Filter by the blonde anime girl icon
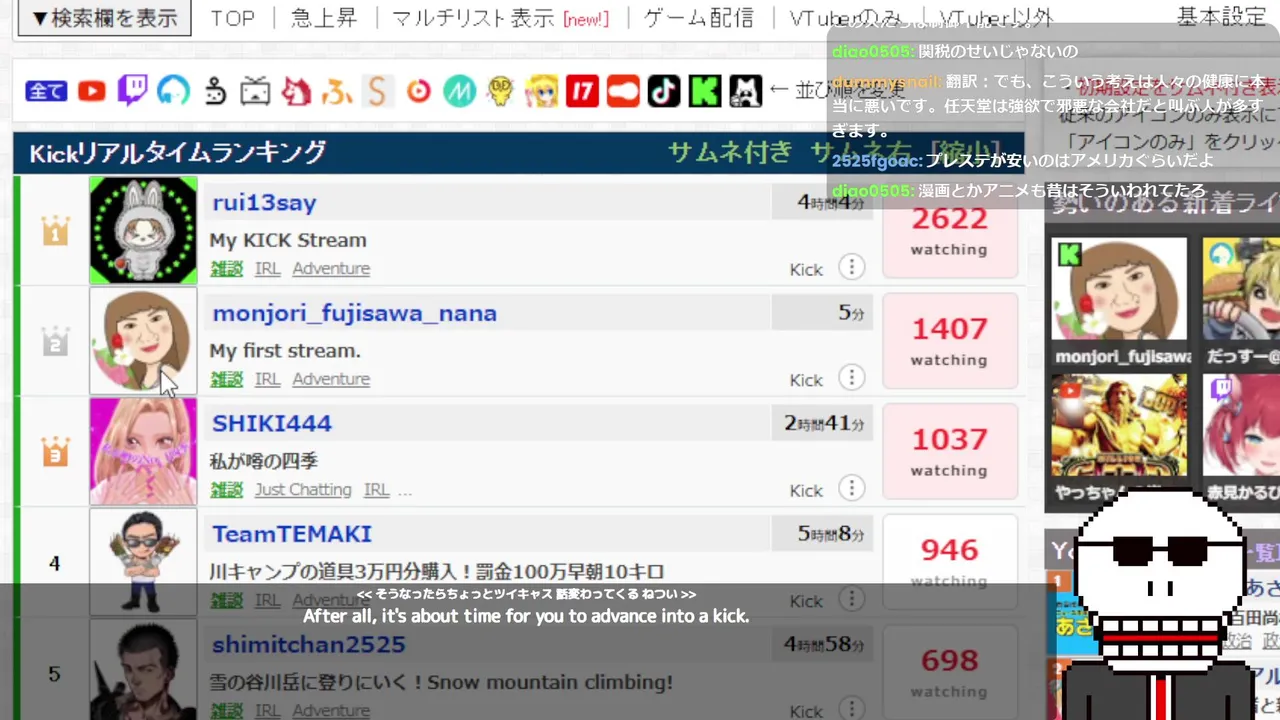 (541, 92)
